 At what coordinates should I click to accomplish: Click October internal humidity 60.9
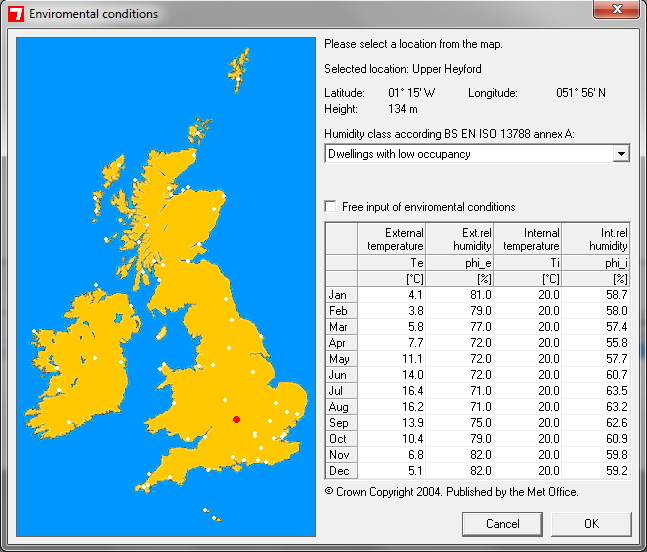coord(595,439)
